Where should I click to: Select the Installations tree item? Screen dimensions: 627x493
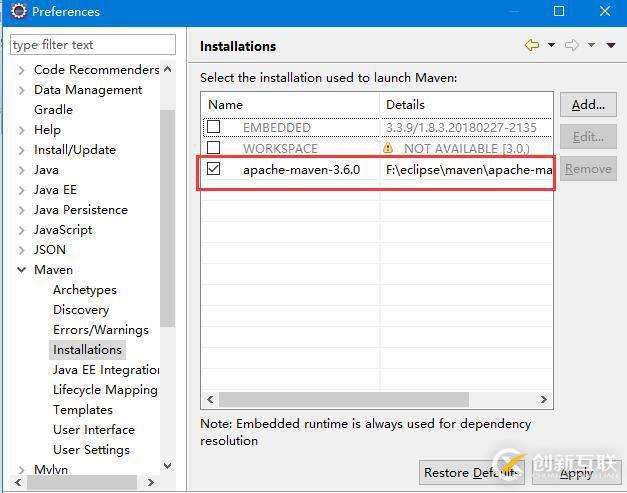[87, 349]
